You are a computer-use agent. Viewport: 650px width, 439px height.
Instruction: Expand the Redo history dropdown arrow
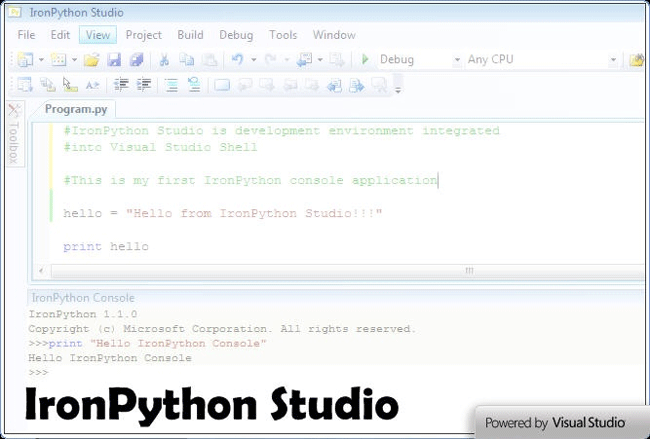(x=286, y=60)
